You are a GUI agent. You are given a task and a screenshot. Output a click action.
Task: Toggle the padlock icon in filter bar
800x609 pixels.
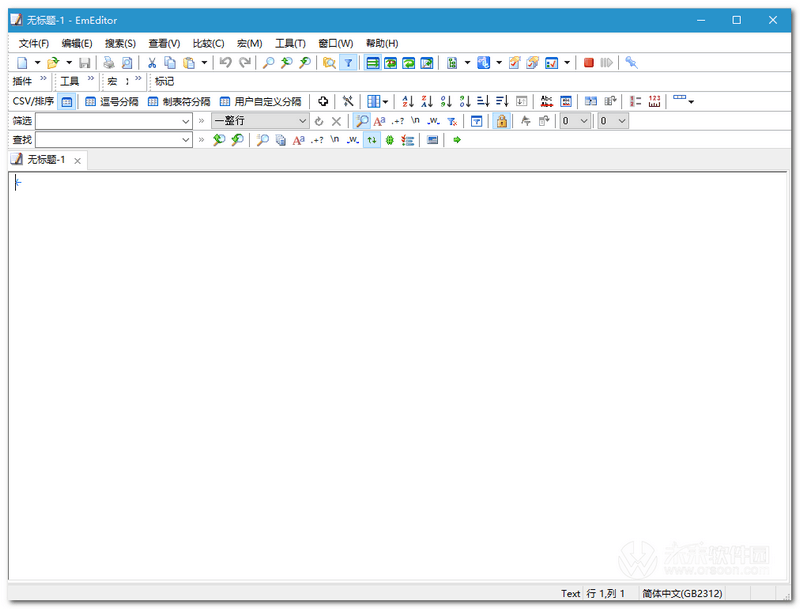pyautogui.click(x=502, y=121)
